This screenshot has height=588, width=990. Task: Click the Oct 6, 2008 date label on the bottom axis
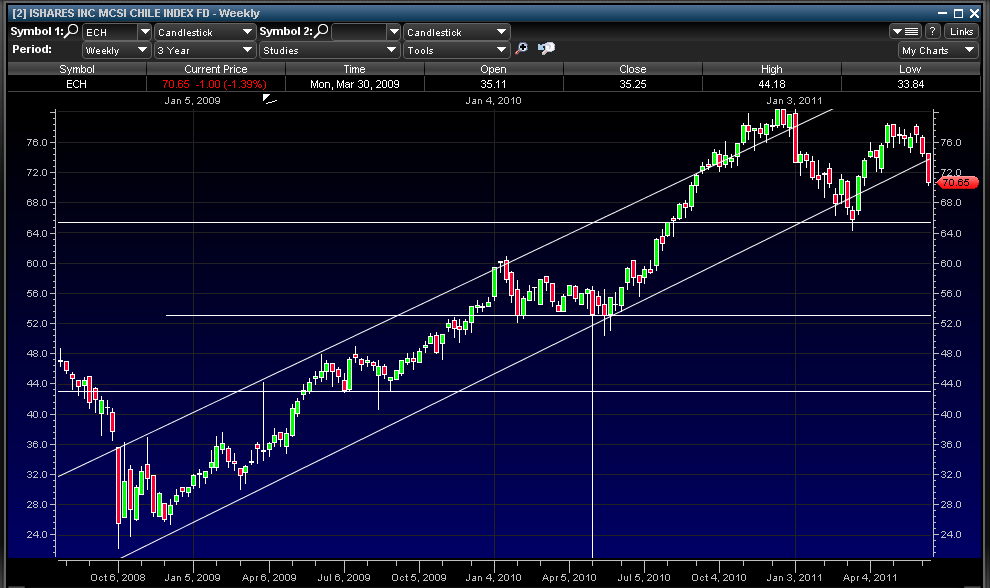[x=117, y=577]
